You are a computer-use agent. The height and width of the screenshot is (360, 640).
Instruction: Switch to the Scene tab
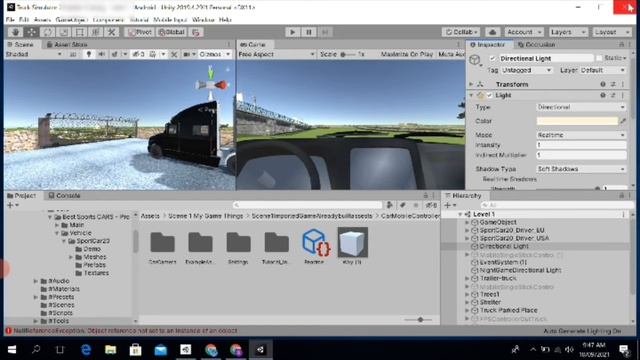coord(20,44)
